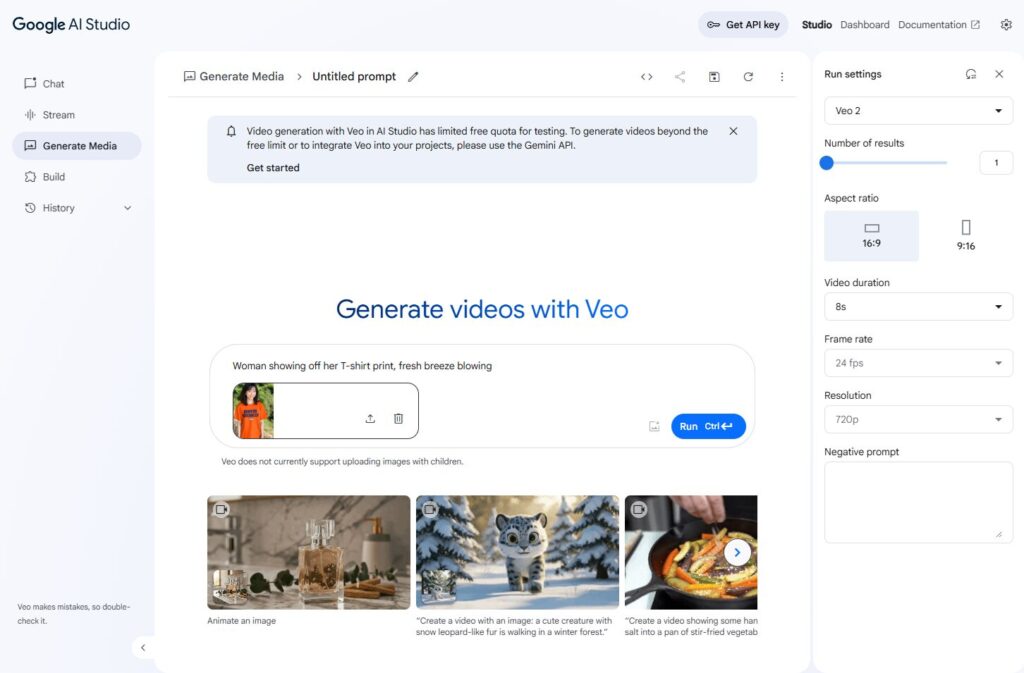Viewport: 1024px width, 673px height.
Task: Open the Resolution 720p dropdown
Action: click(918, 419)
